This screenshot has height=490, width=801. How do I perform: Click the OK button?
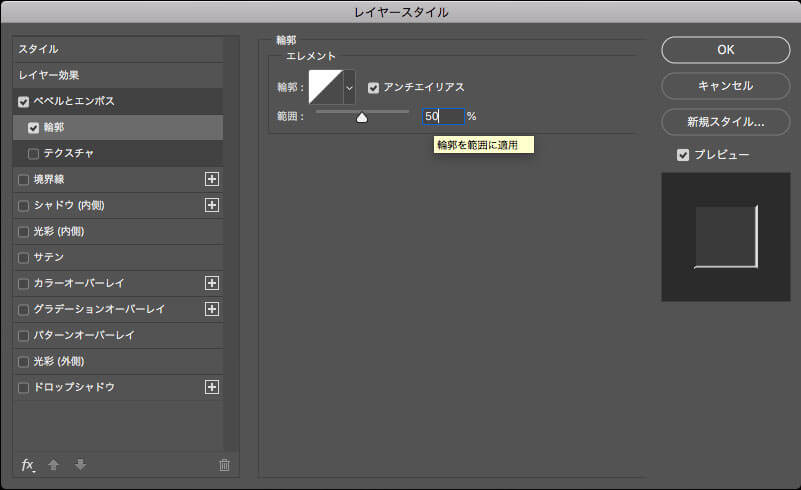tap(725, 50)
